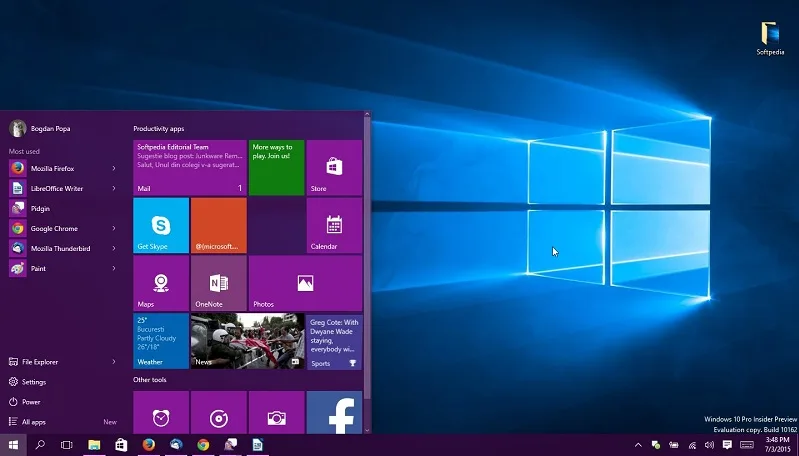Open network icon in system tray
The image size is (799, 456).
coord(692,445)
